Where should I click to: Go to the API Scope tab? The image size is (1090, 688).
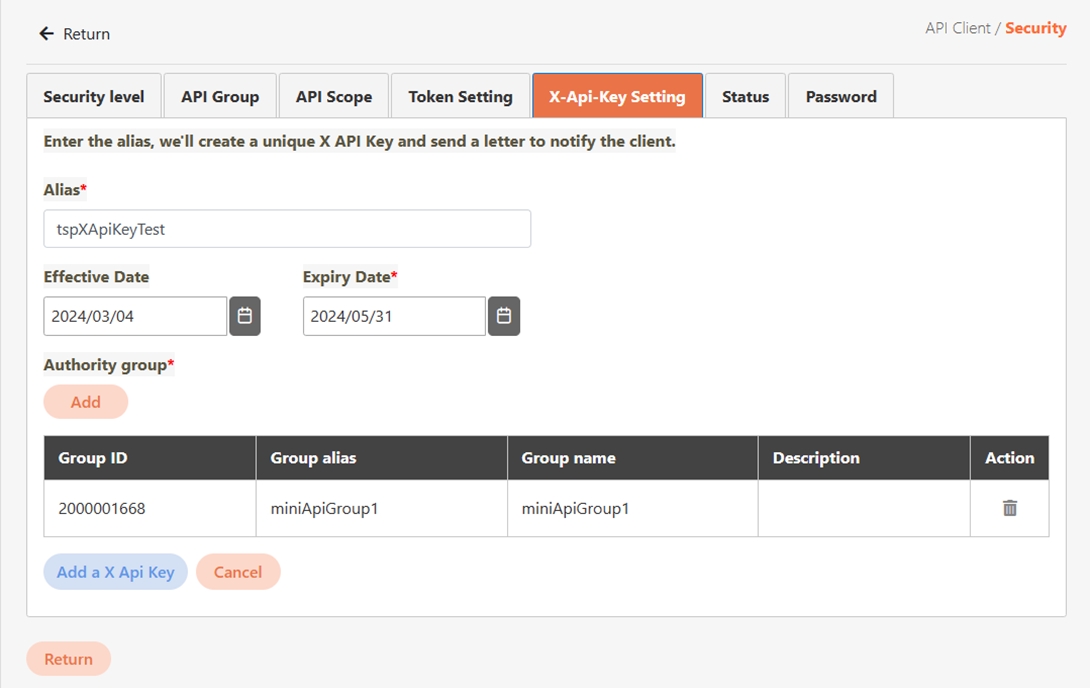(334, 97)
